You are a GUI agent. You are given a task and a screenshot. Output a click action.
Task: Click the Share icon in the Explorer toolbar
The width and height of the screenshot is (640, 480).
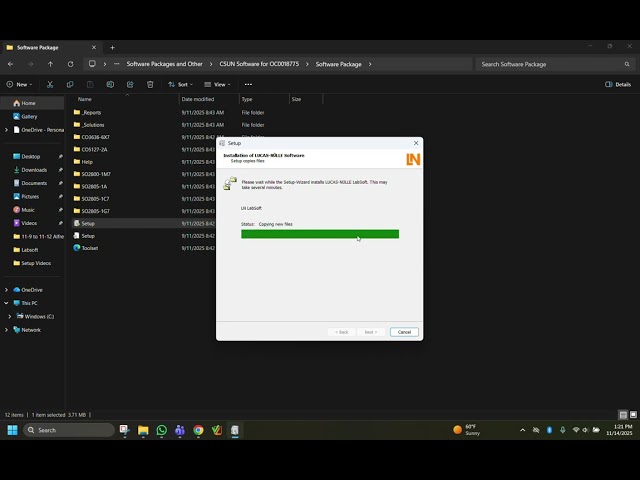130,84
